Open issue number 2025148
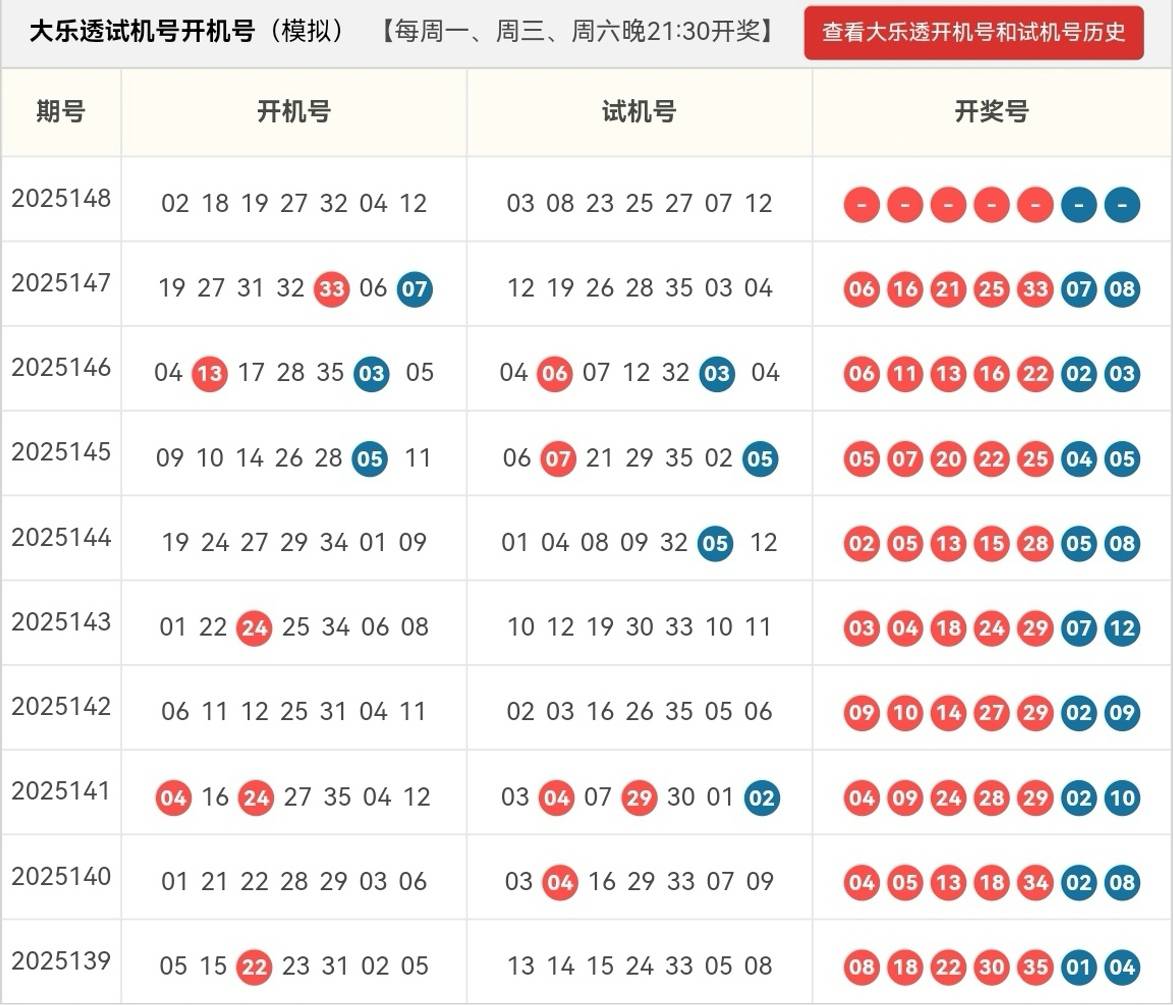Viewport: 1173px width, 1005px height. pyautogui.click(x=61, y=198)
